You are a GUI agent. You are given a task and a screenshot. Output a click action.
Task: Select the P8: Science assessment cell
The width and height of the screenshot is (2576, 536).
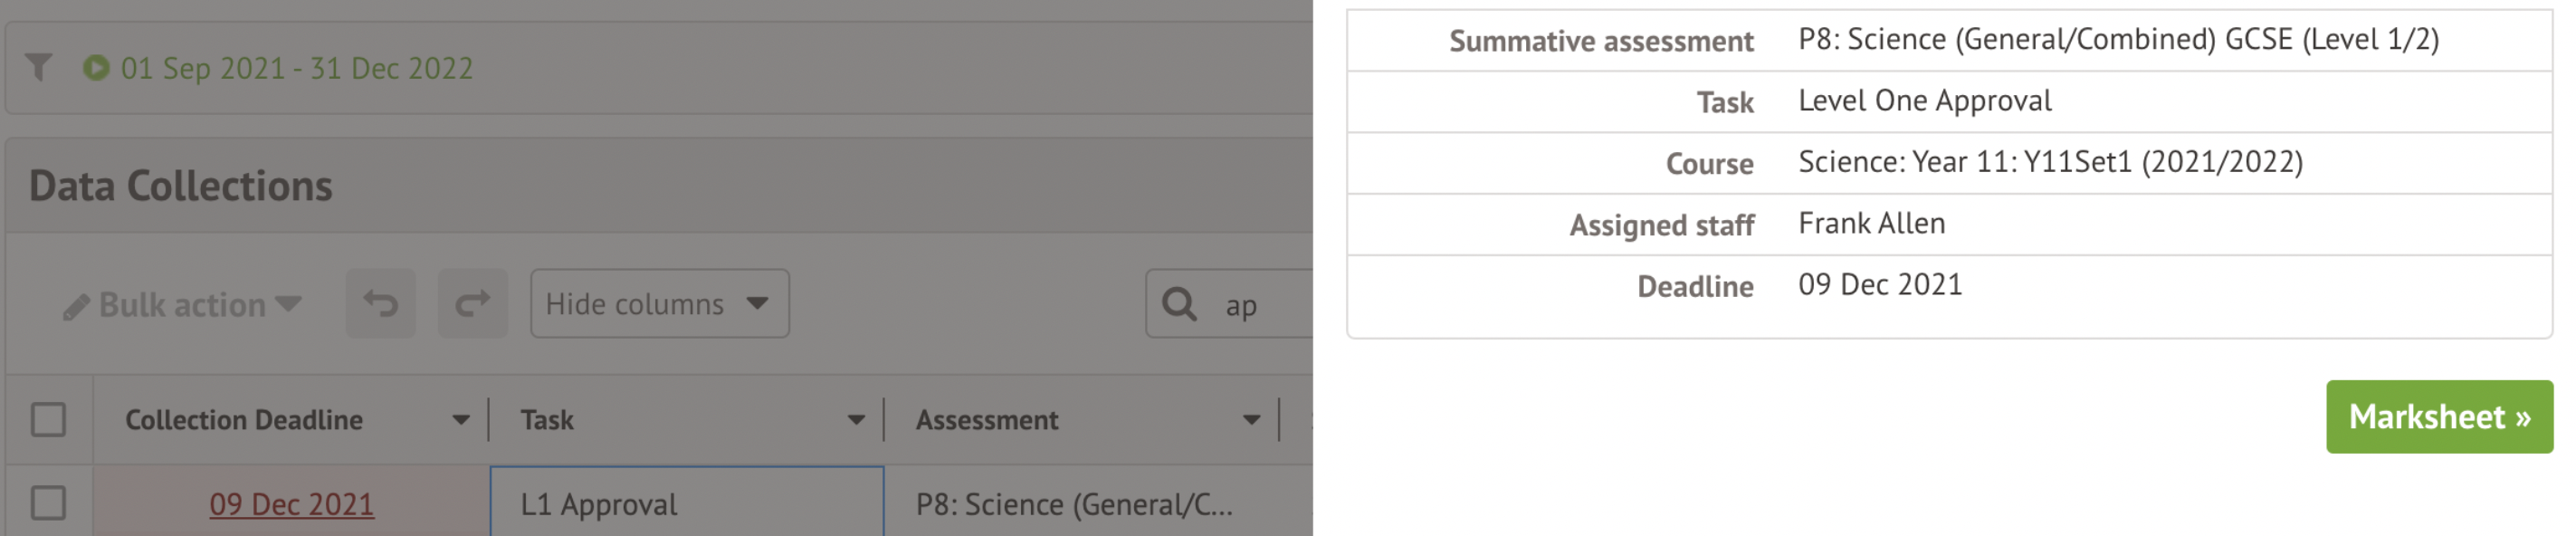1075,504
